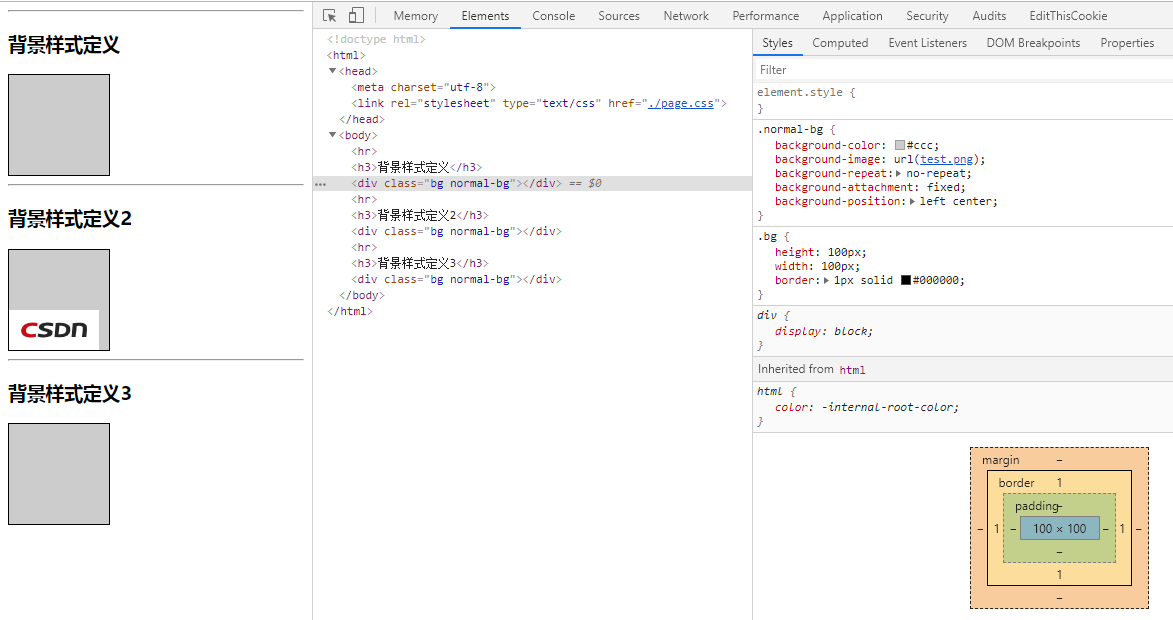This screenshot has height=620, width=1173.
Task: Expand the background-repeat shorthand arrow
Action: pos(899,174)
